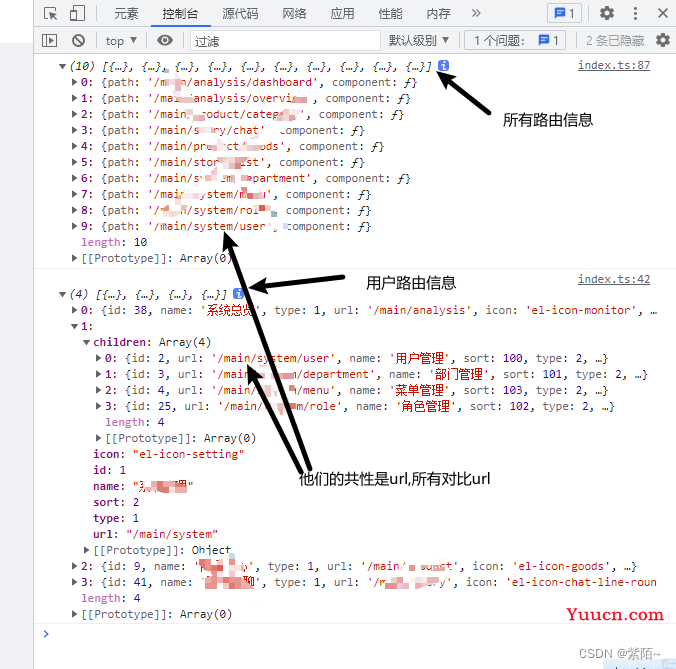Click the length: 10 property
Viewport: 676px width, 669px height.
click(x=114, y=242)
